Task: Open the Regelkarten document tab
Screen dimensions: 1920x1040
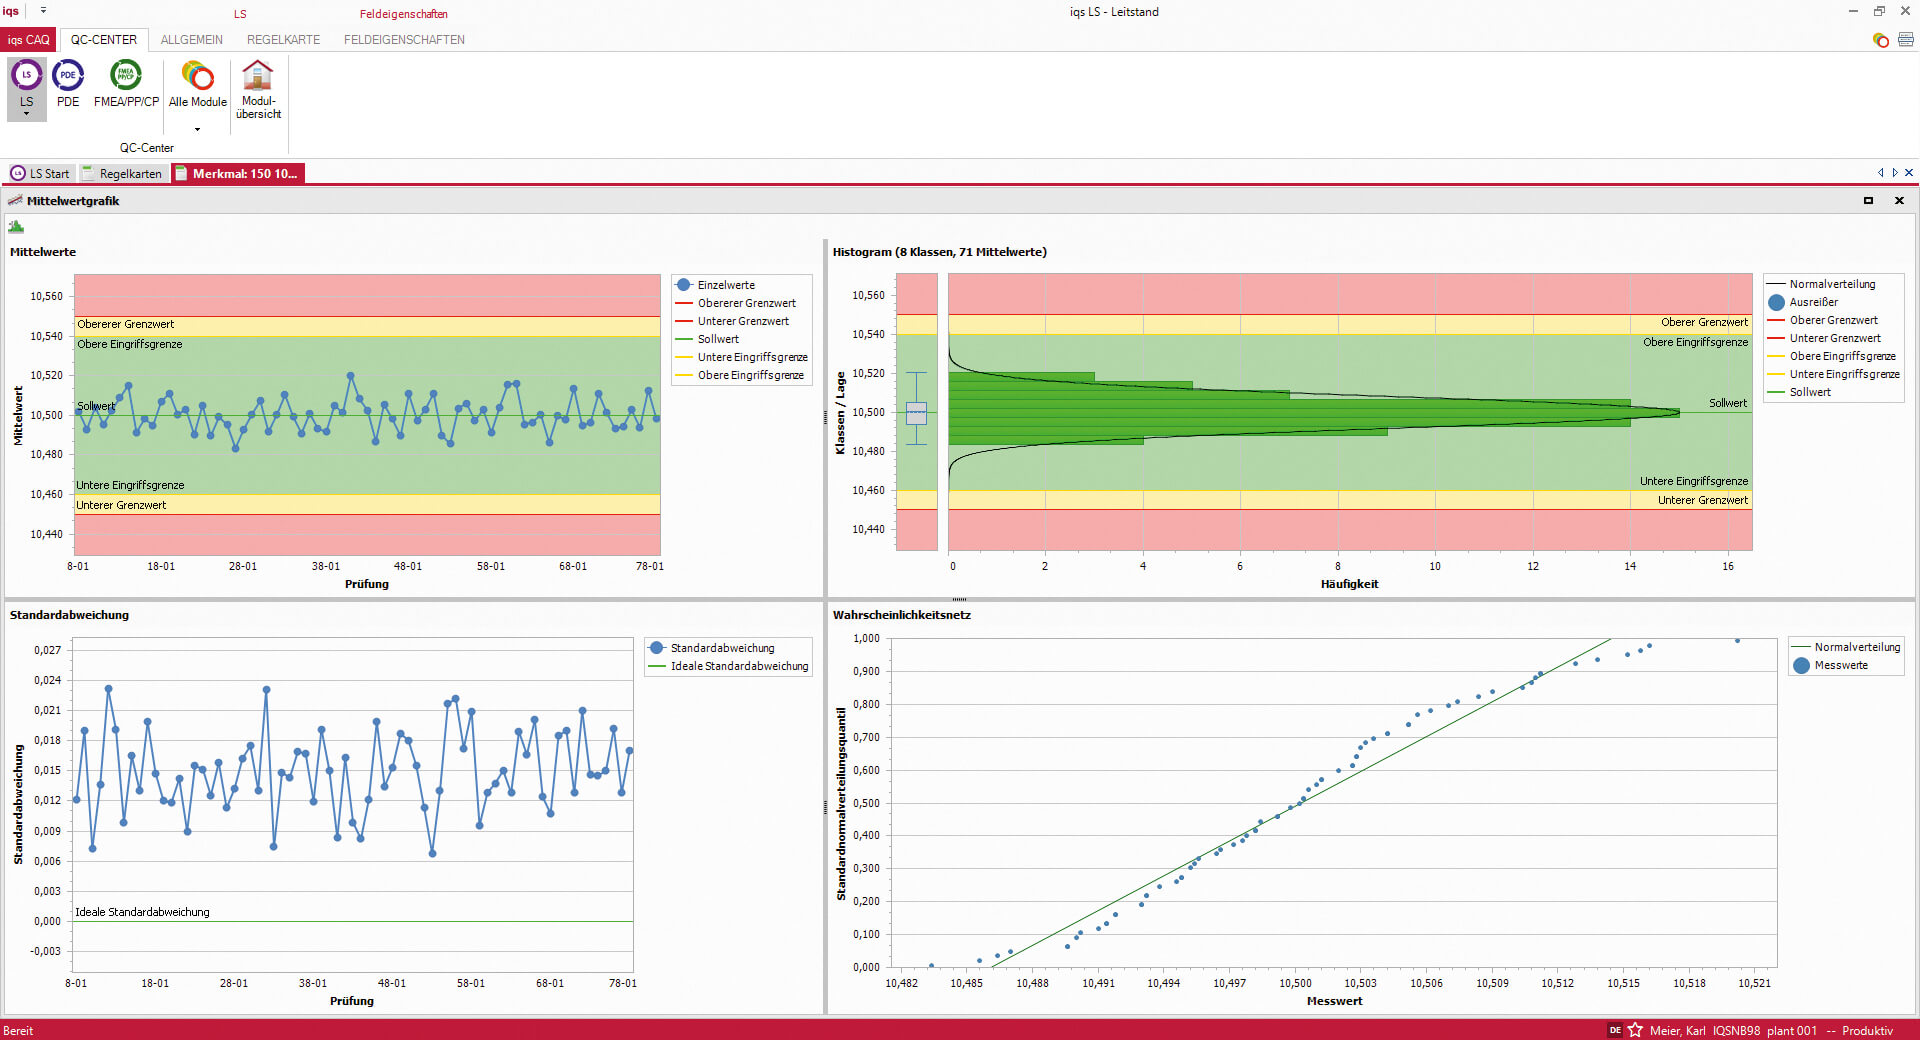Action: [123, 174]
